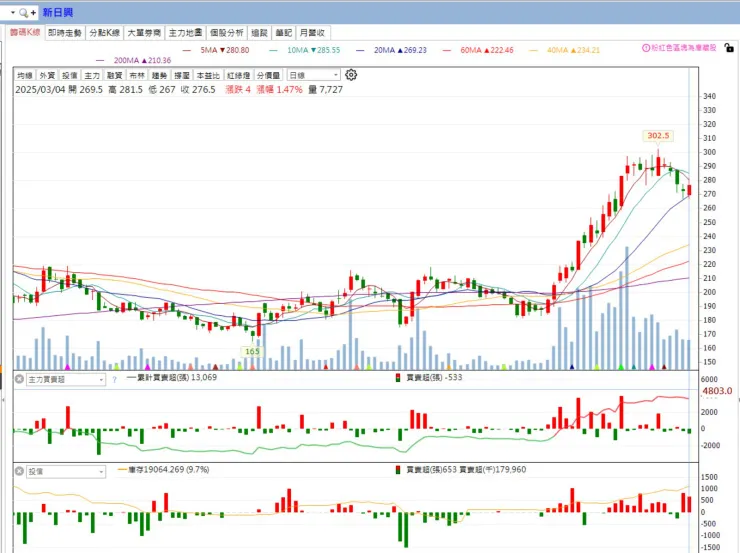Open the 主力買賣超 indicator dropdown

click(66, 379)
